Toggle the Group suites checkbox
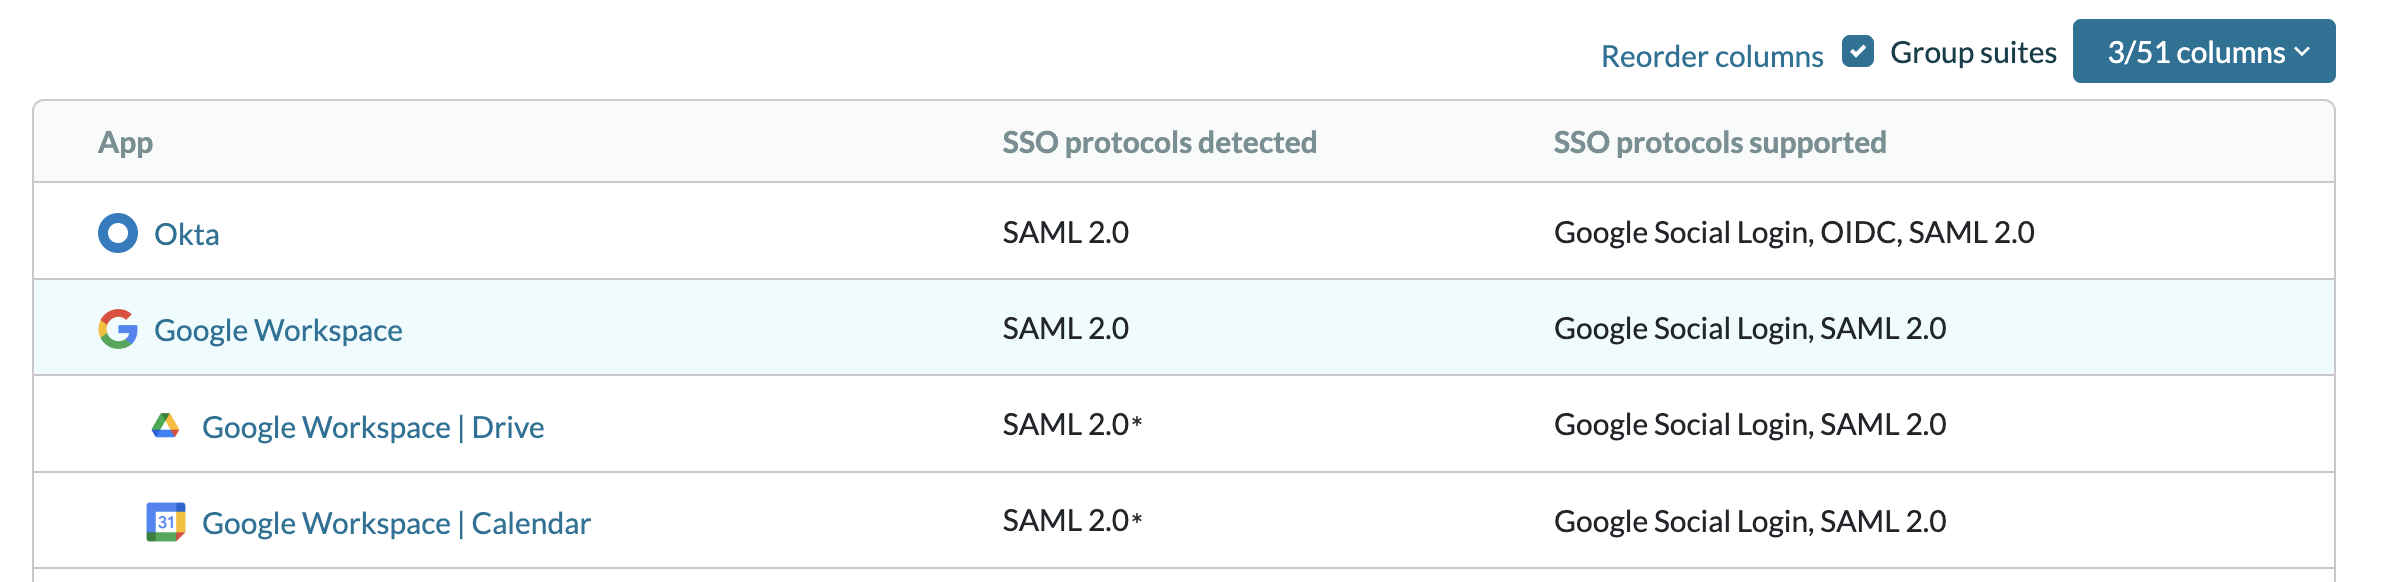Image resolution: width=2394 pixels, height=582 pixels. [x=1858, y=51]
